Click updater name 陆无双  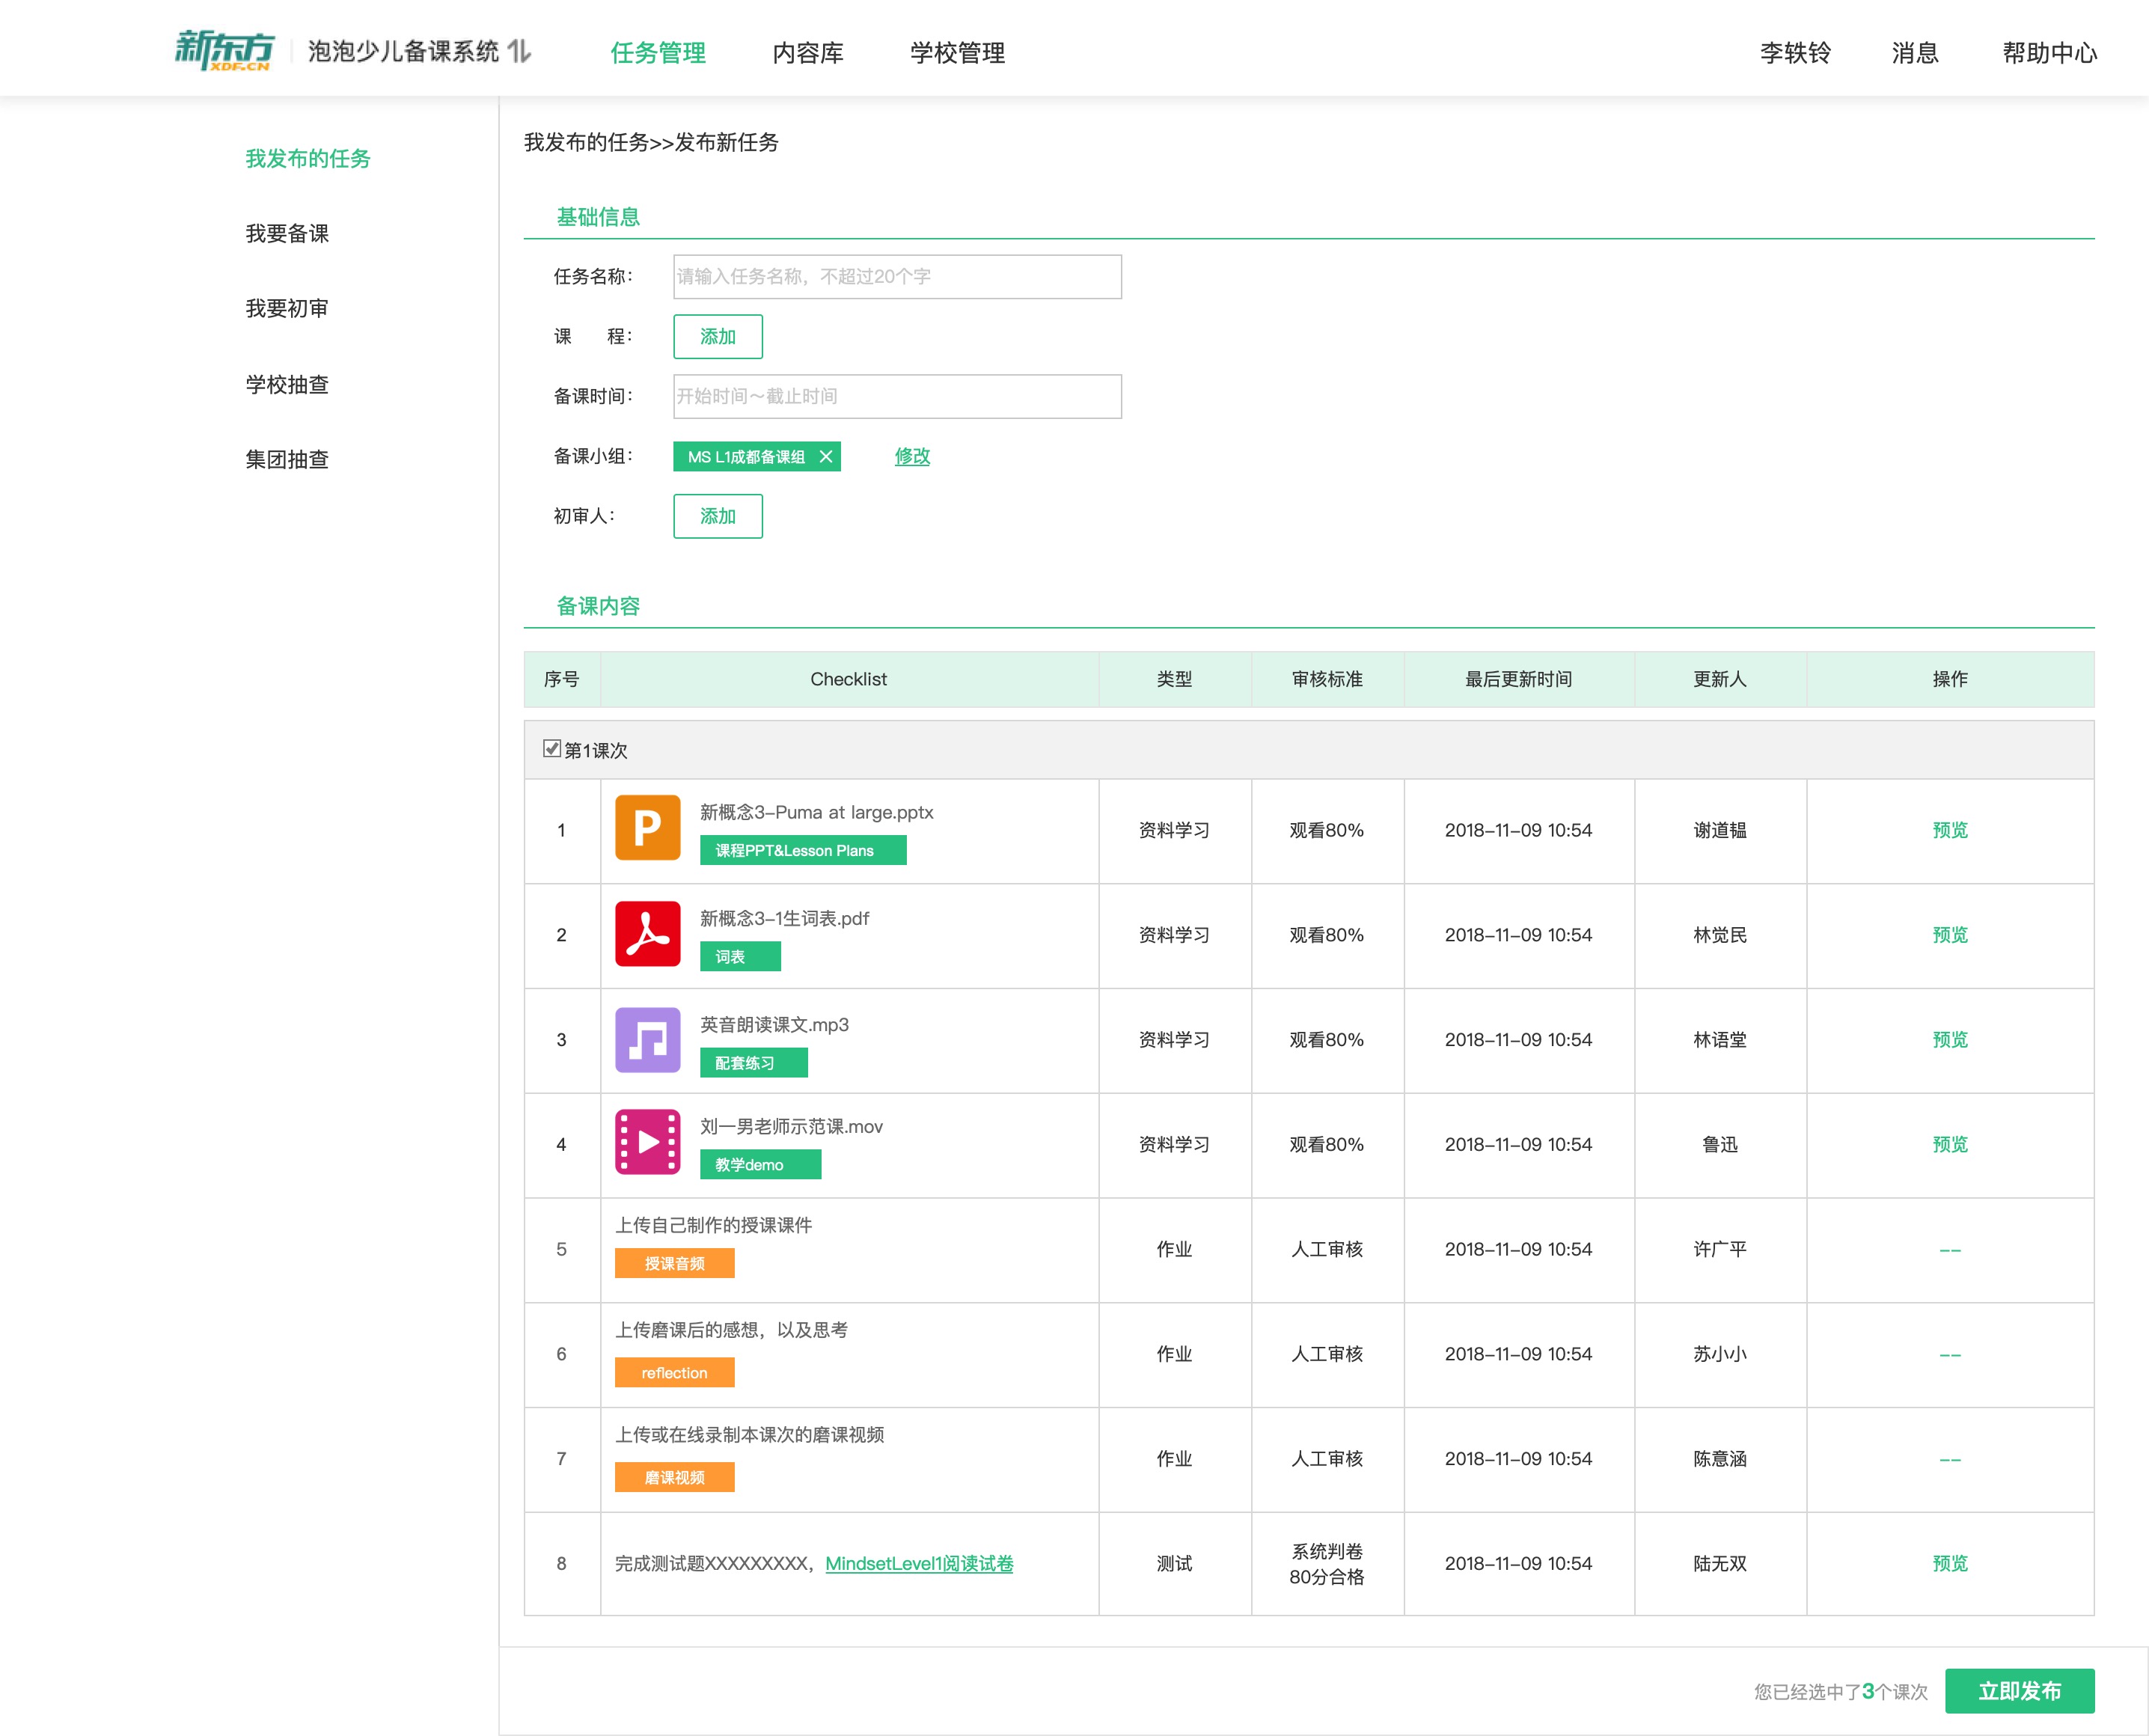1720,1563
